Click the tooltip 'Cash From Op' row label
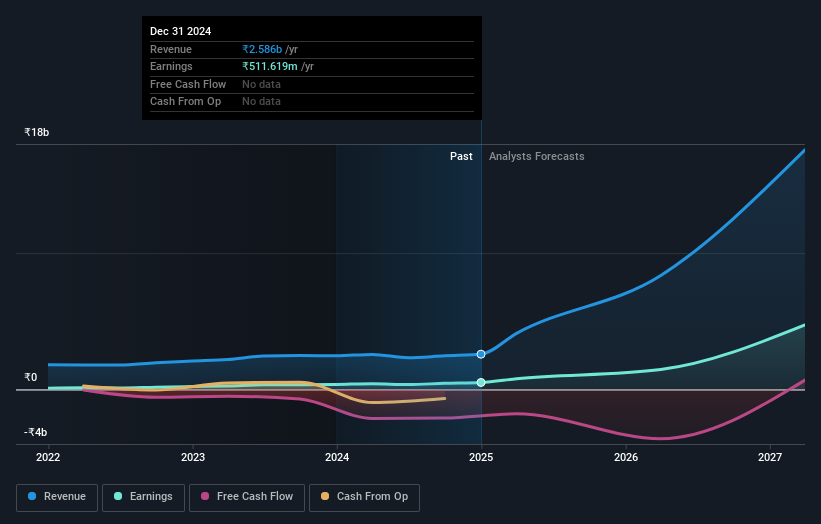This screenshot has height=524, width=821. (185, 102)
